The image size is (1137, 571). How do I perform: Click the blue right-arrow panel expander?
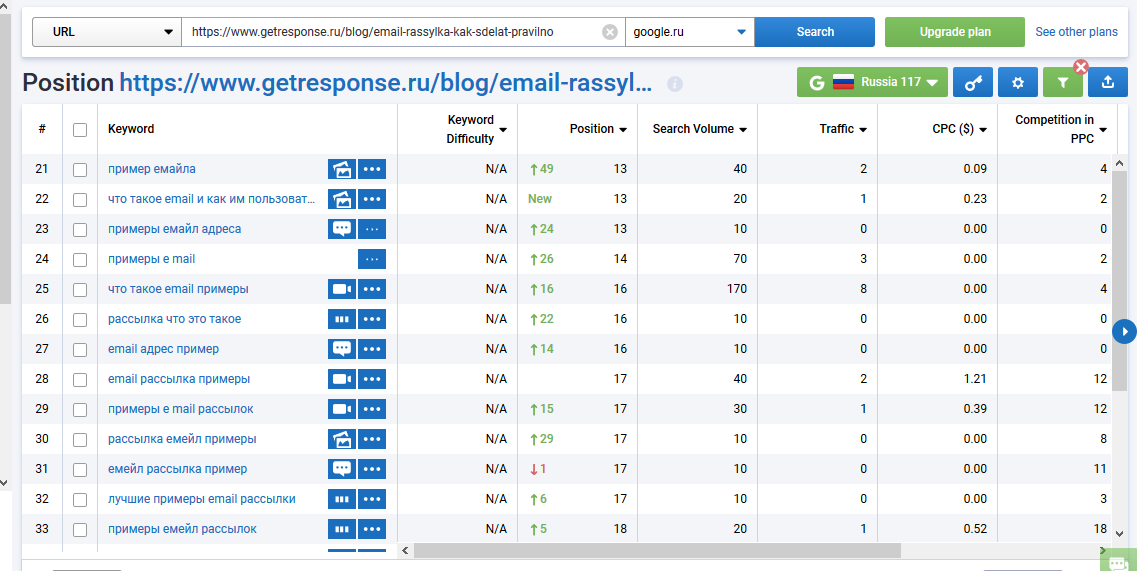click(x=1124, y=332)
